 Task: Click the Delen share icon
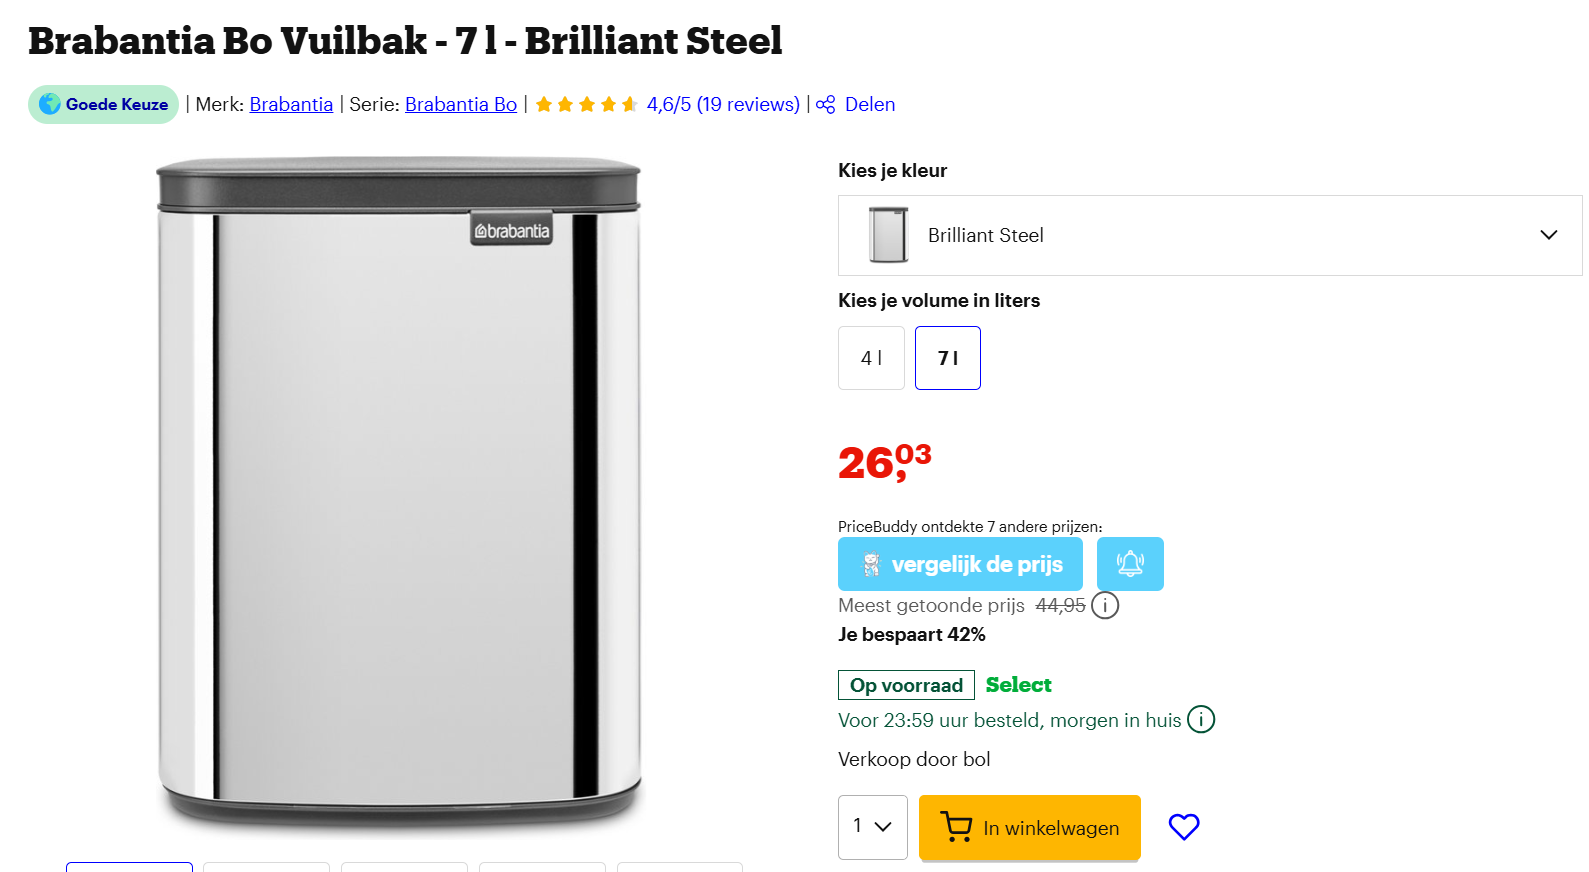click(x=824, y=104)
